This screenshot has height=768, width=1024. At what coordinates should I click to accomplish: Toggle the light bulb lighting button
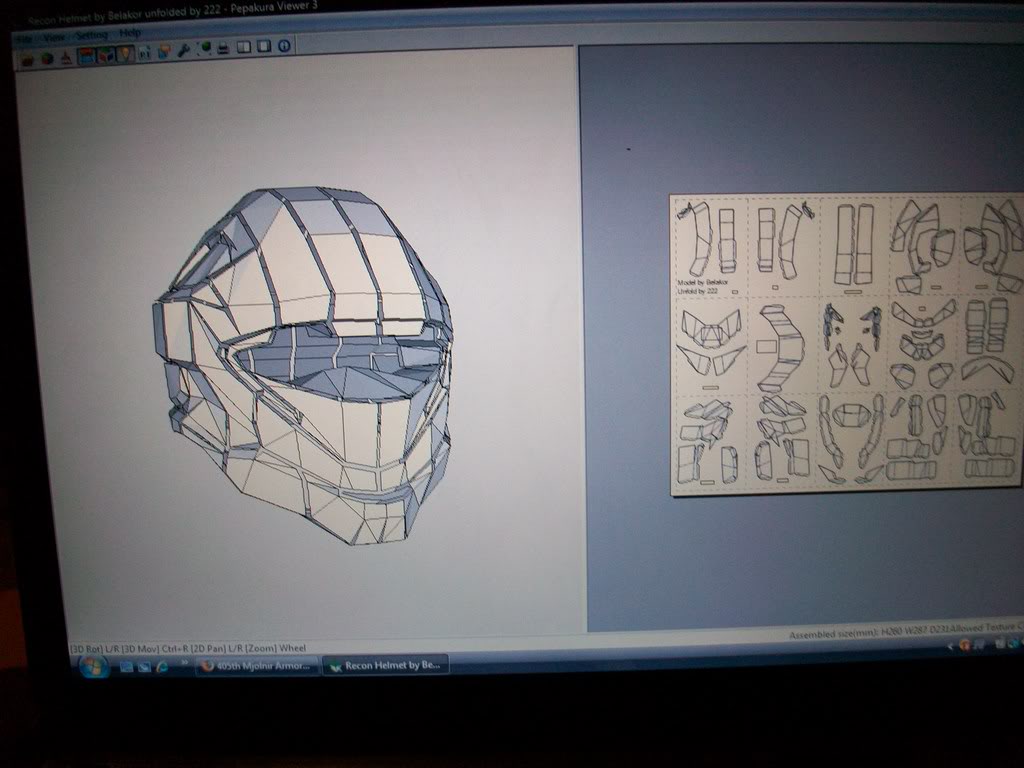coord(125,54)
